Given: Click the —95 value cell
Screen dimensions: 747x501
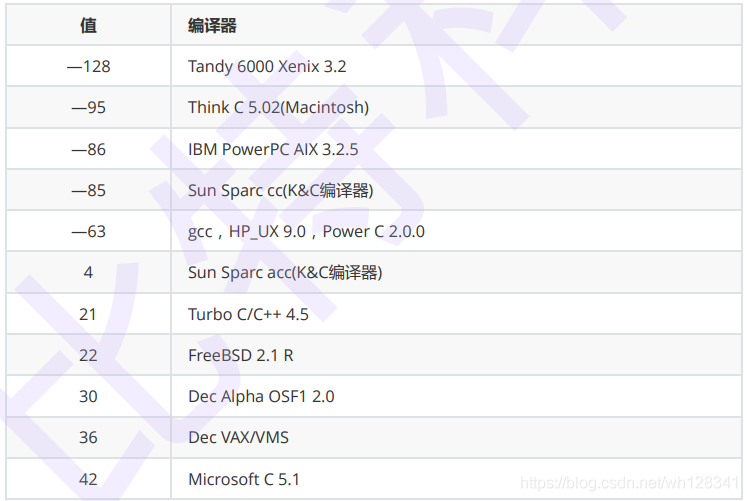Looking at the screenshot, I should tap(88, 108).
